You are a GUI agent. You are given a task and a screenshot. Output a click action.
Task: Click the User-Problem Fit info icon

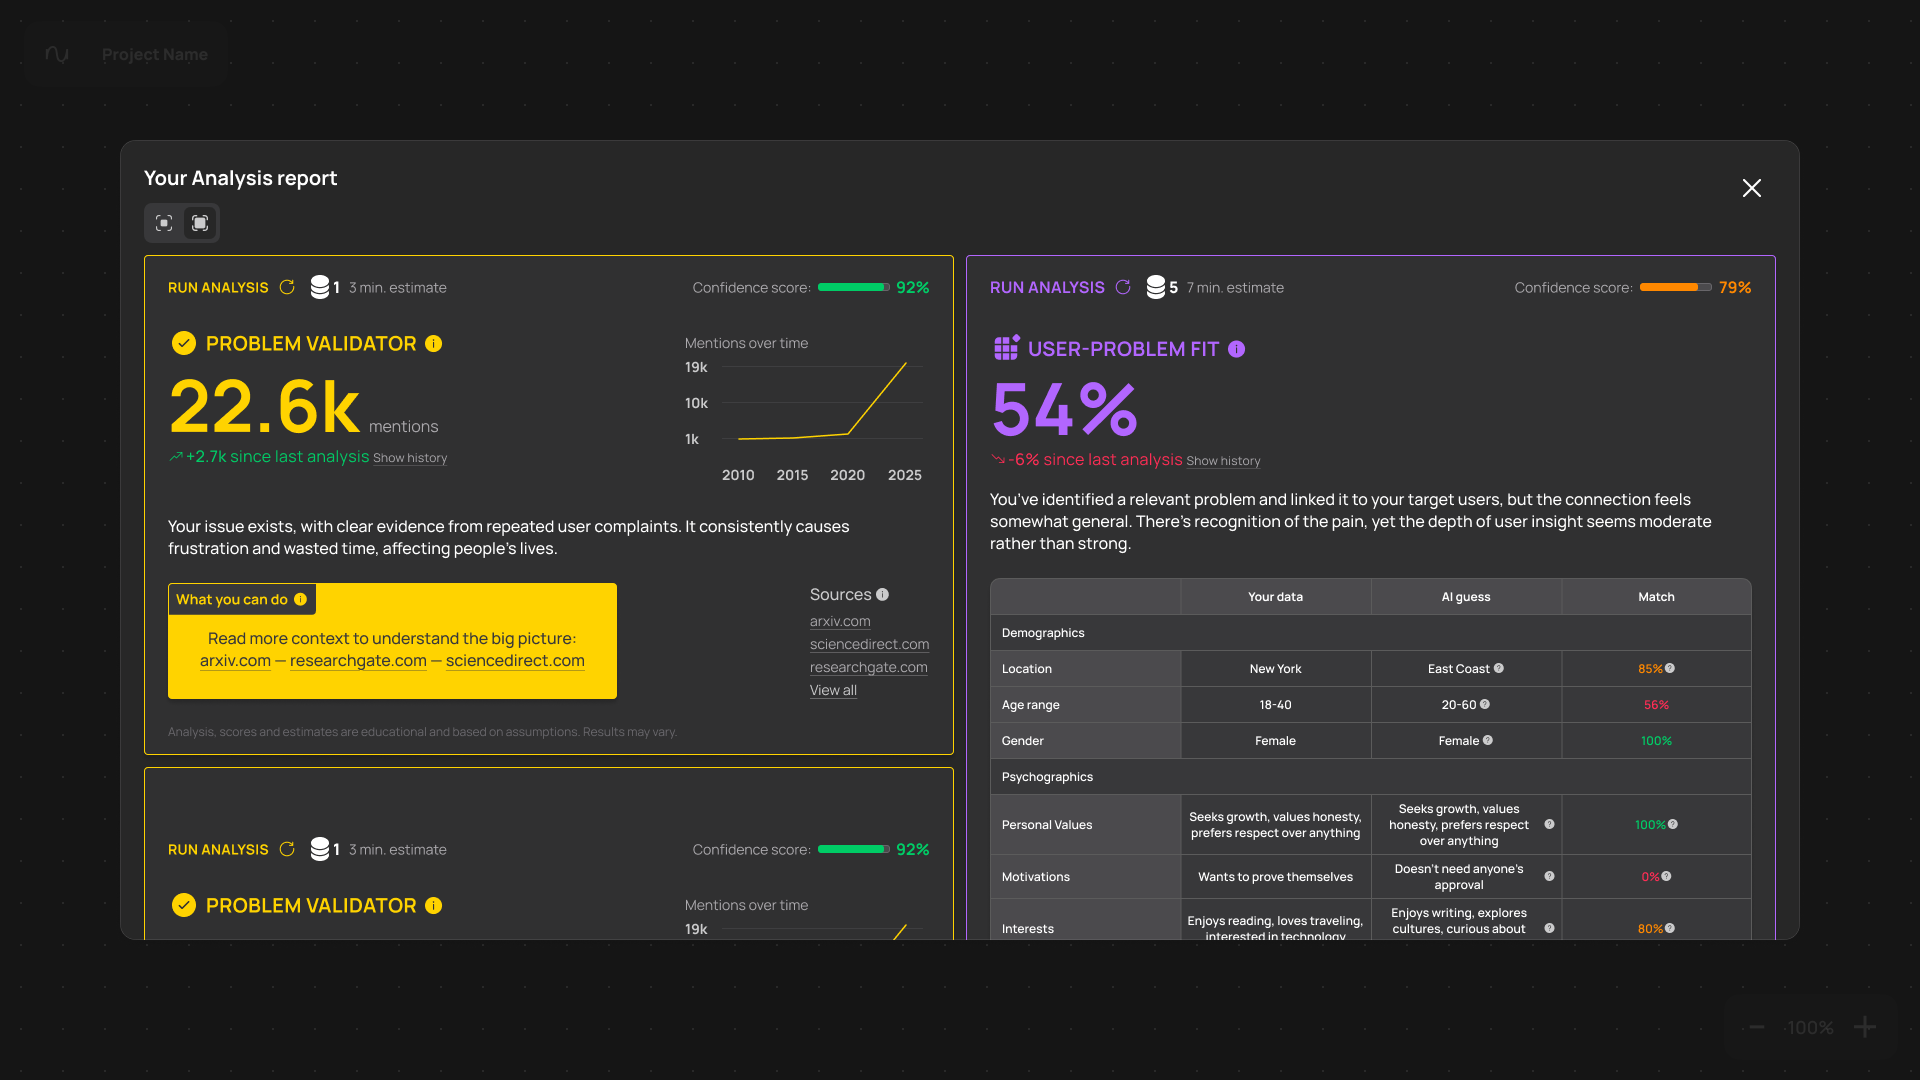click(1237, 349)
